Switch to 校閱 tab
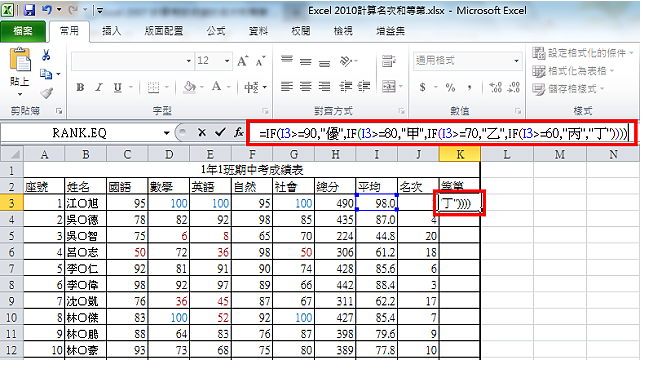The height and width of the screenshot is (372, 651). pyautogui.click(x=301, y=31)
